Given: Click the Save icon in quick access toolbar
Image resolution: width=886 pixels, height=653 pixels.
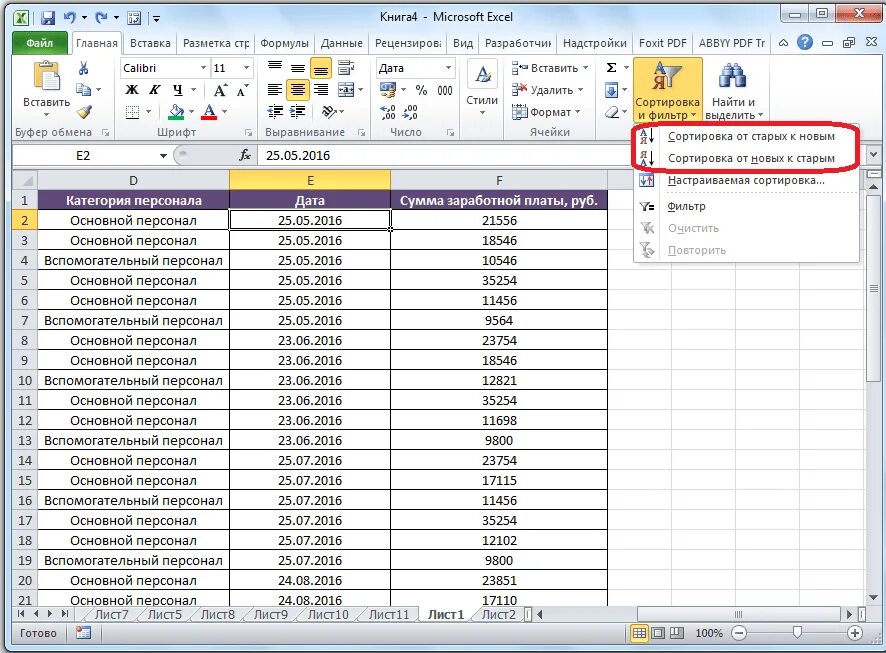Looking at the screenshot, I should (48, 18).
